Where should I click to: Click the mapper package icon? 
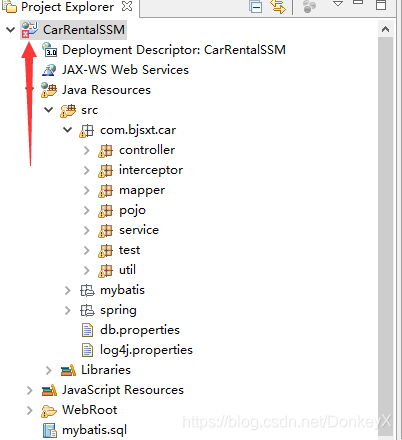tap(105, 191)
